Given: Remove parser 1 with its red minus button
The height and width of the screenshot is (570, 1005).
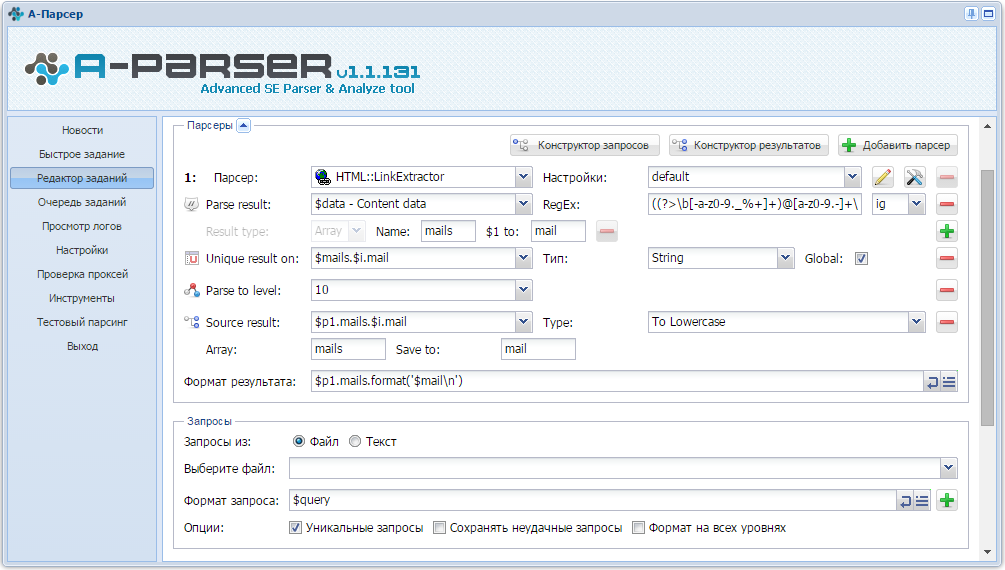Looking at the screenshot, I should (947, 177).
